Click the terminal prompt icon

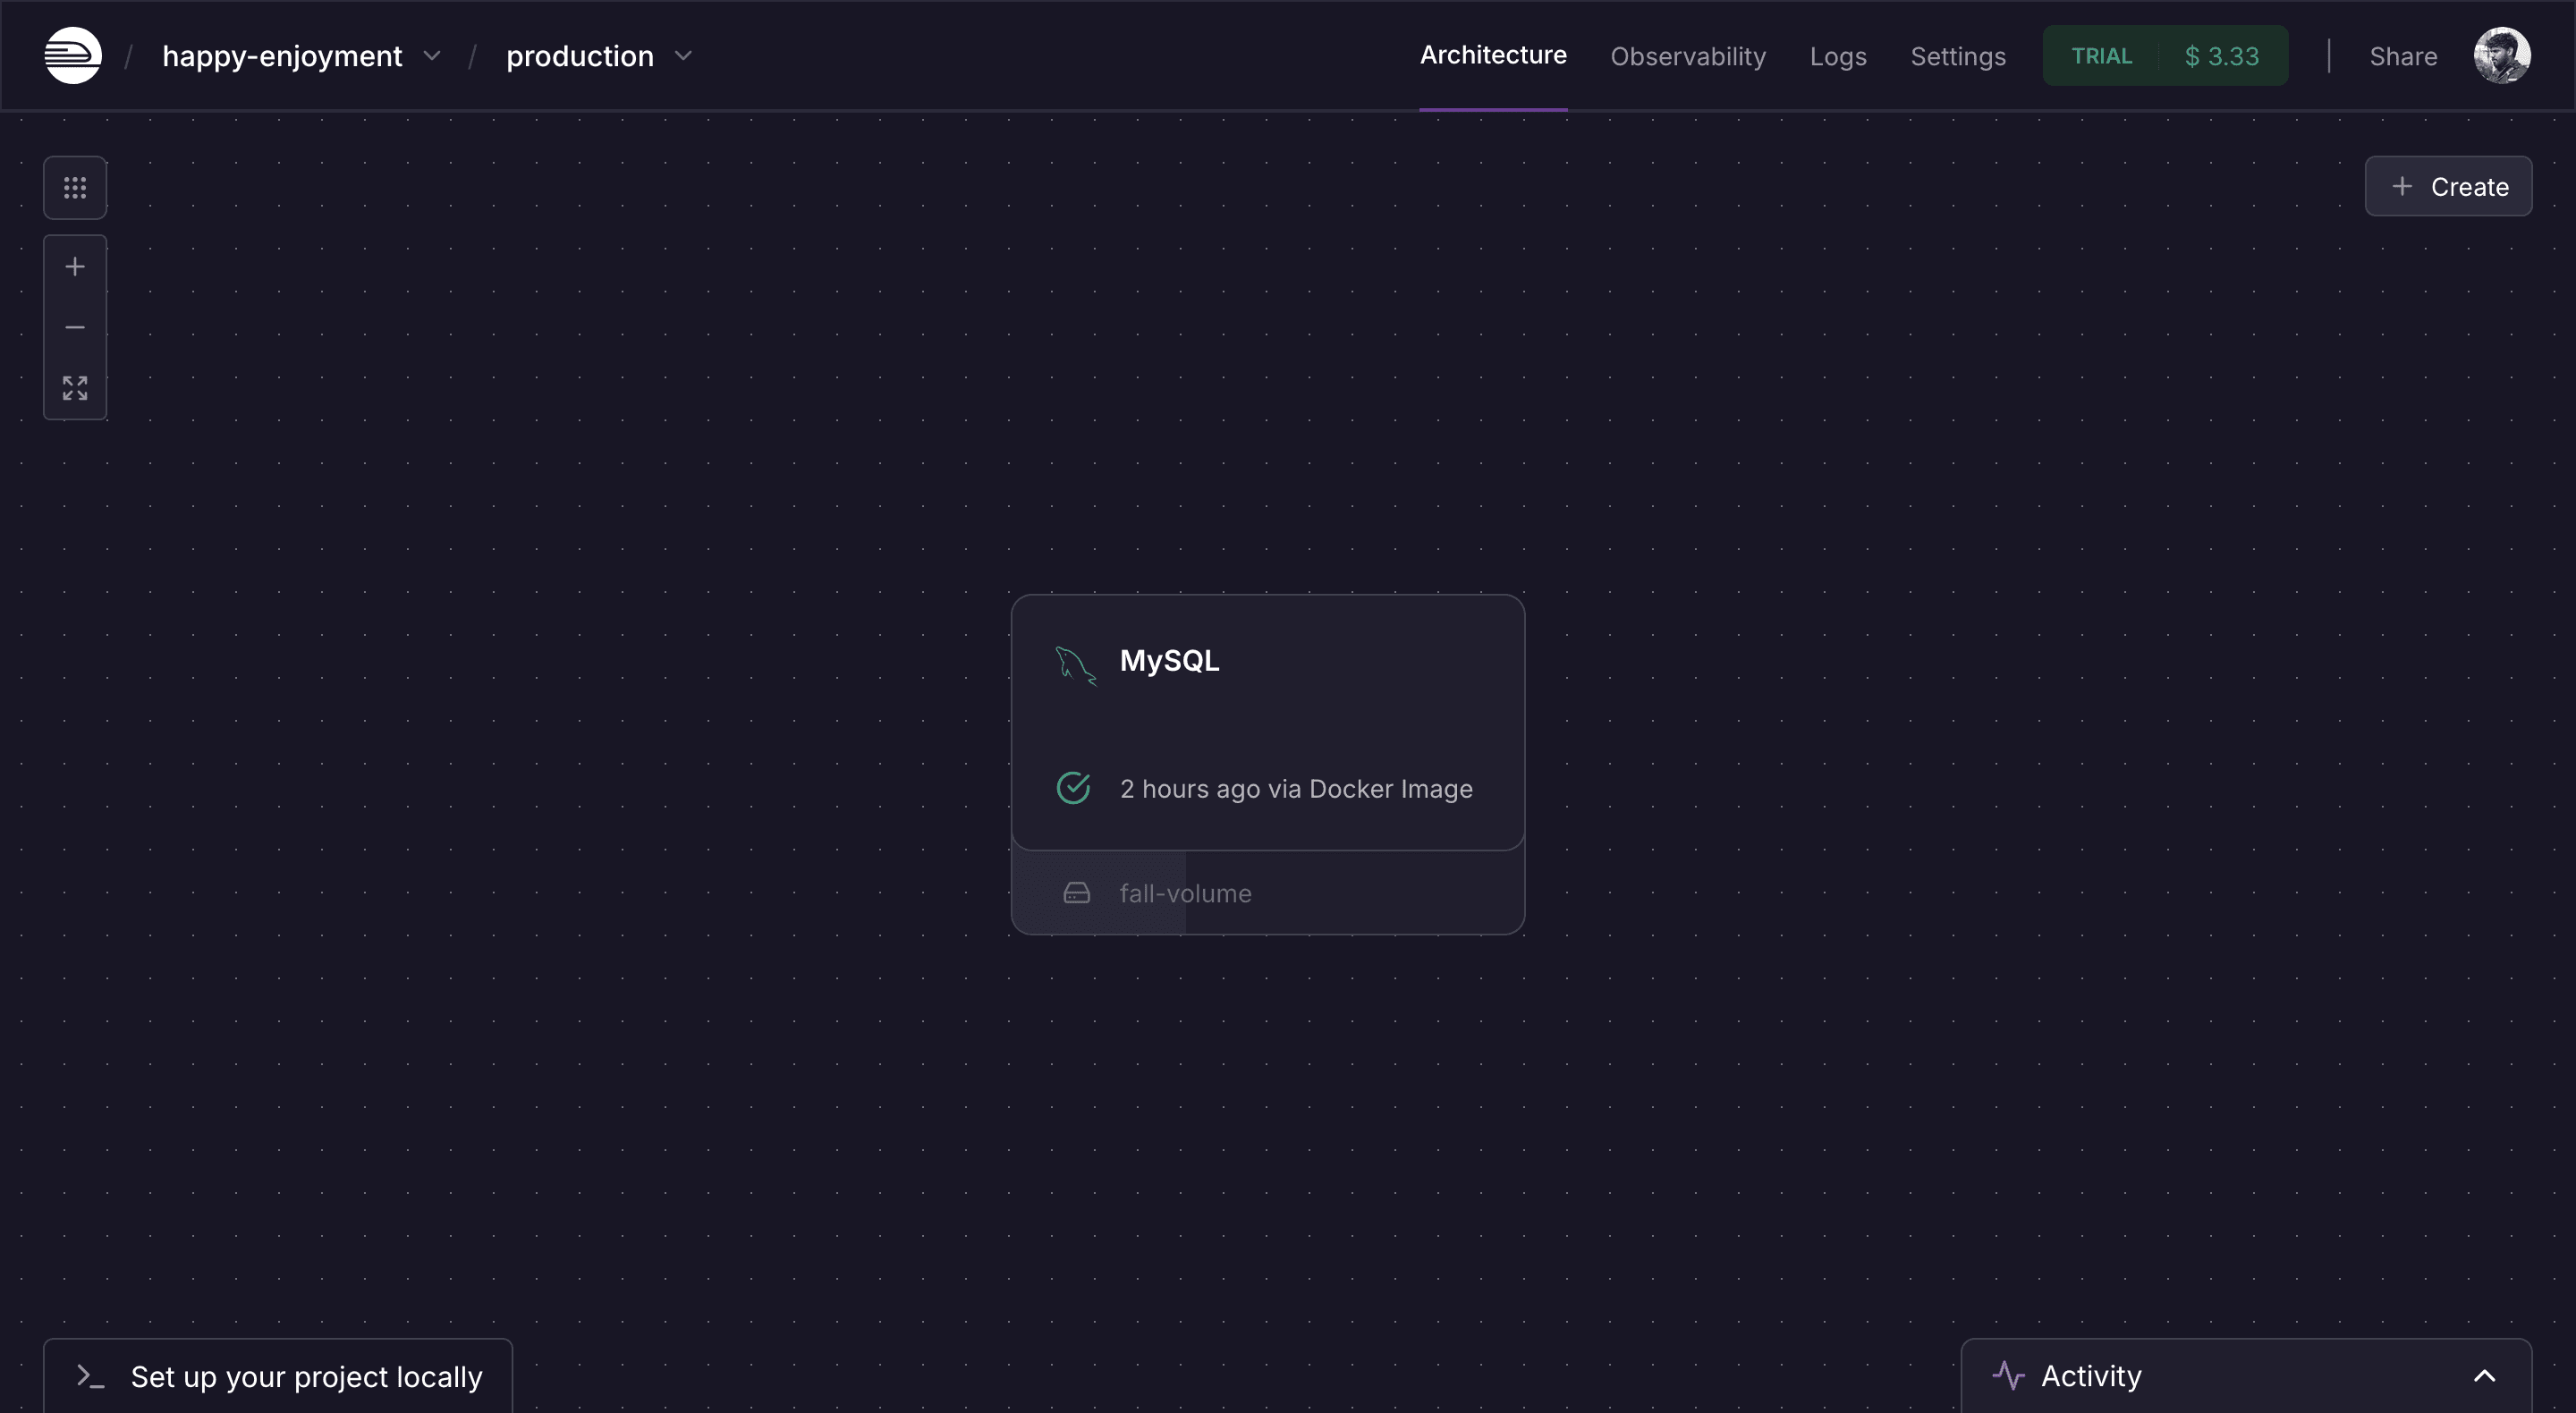(x=91, y=1377)
